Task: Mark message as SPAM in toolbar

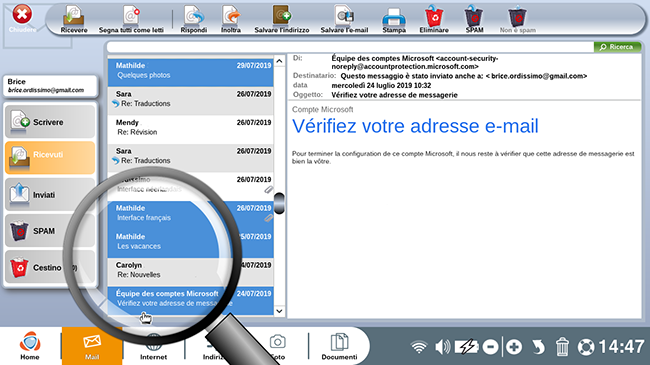Action: 474,19
